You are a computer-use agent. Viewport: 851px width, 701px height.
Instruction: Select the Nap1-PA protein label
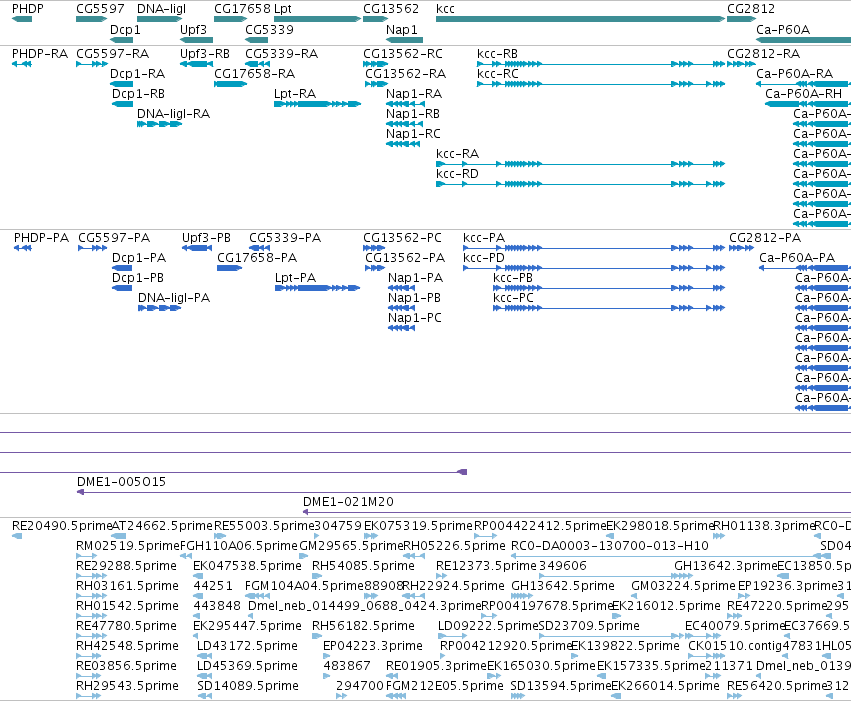(x=415, y=278)
